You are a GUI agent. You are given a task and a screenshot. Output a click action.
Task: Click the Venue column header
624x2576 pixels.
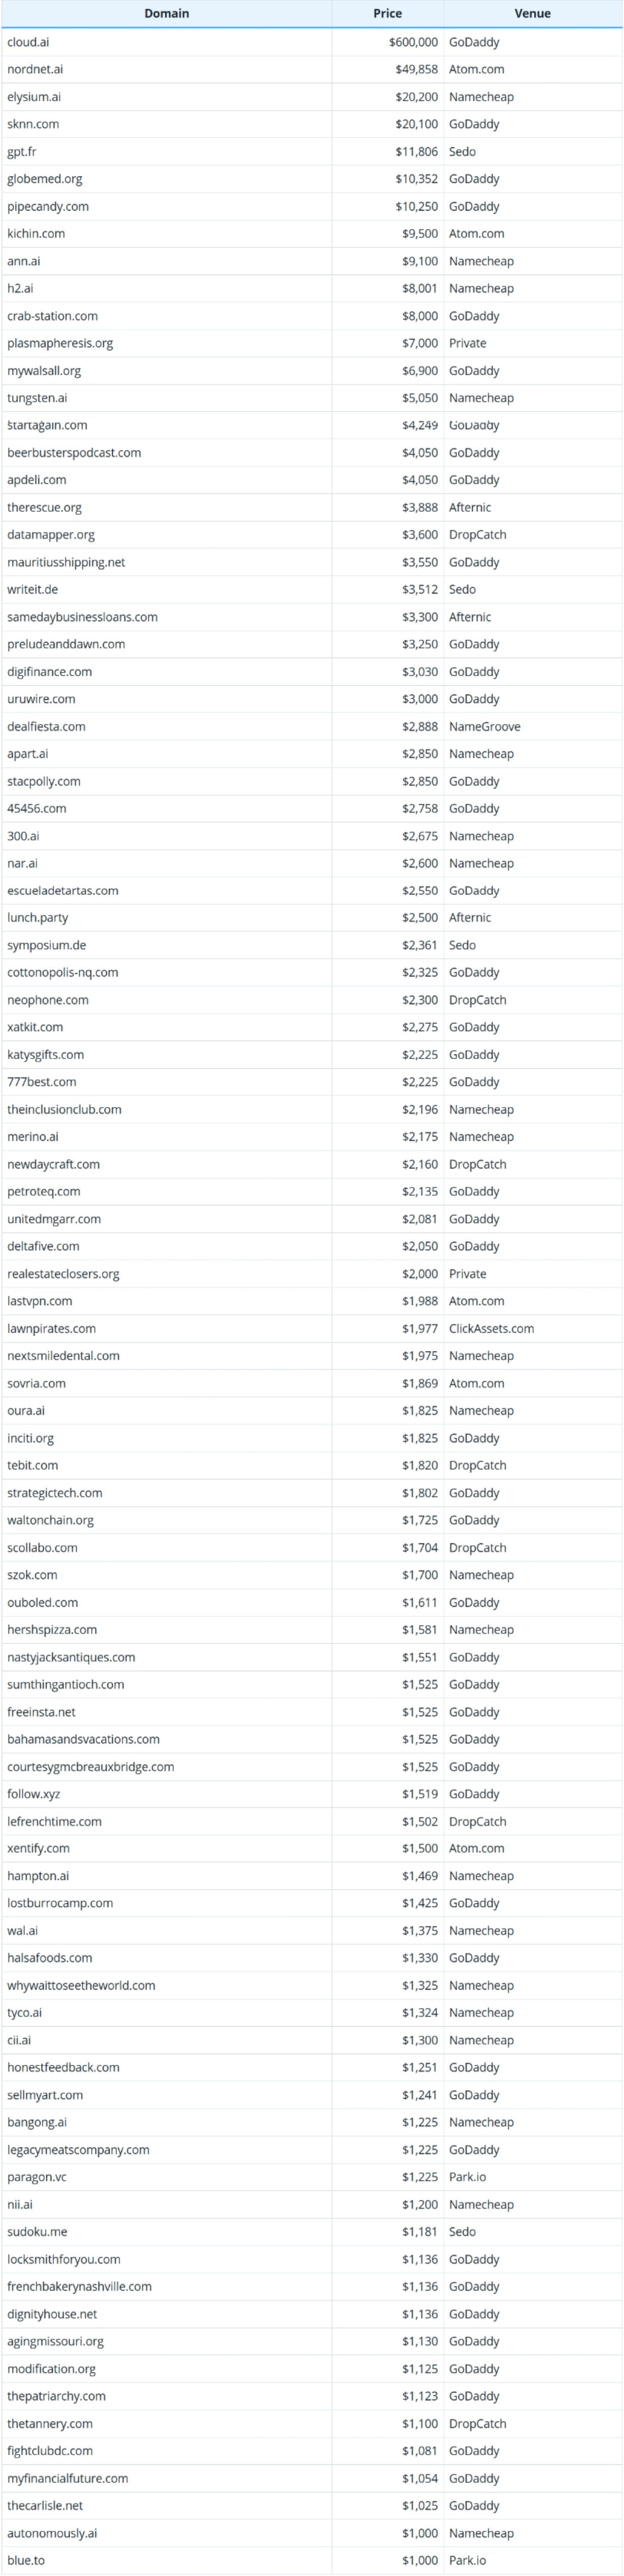(532, 14)
